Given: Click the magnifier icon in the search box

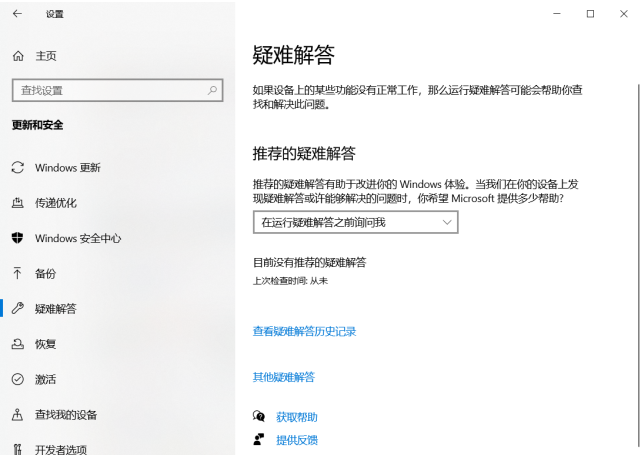Looking at the screenshot, I should [x=212, y=90].
